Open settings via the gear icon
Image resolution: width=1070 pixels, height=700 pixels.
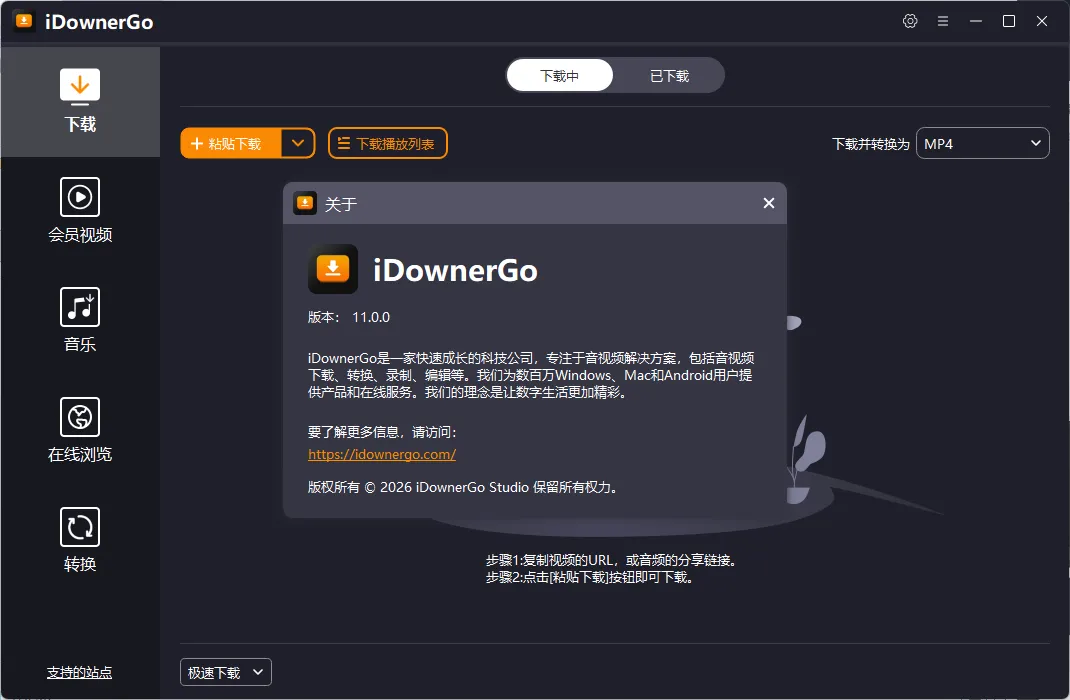click(910, 21)
